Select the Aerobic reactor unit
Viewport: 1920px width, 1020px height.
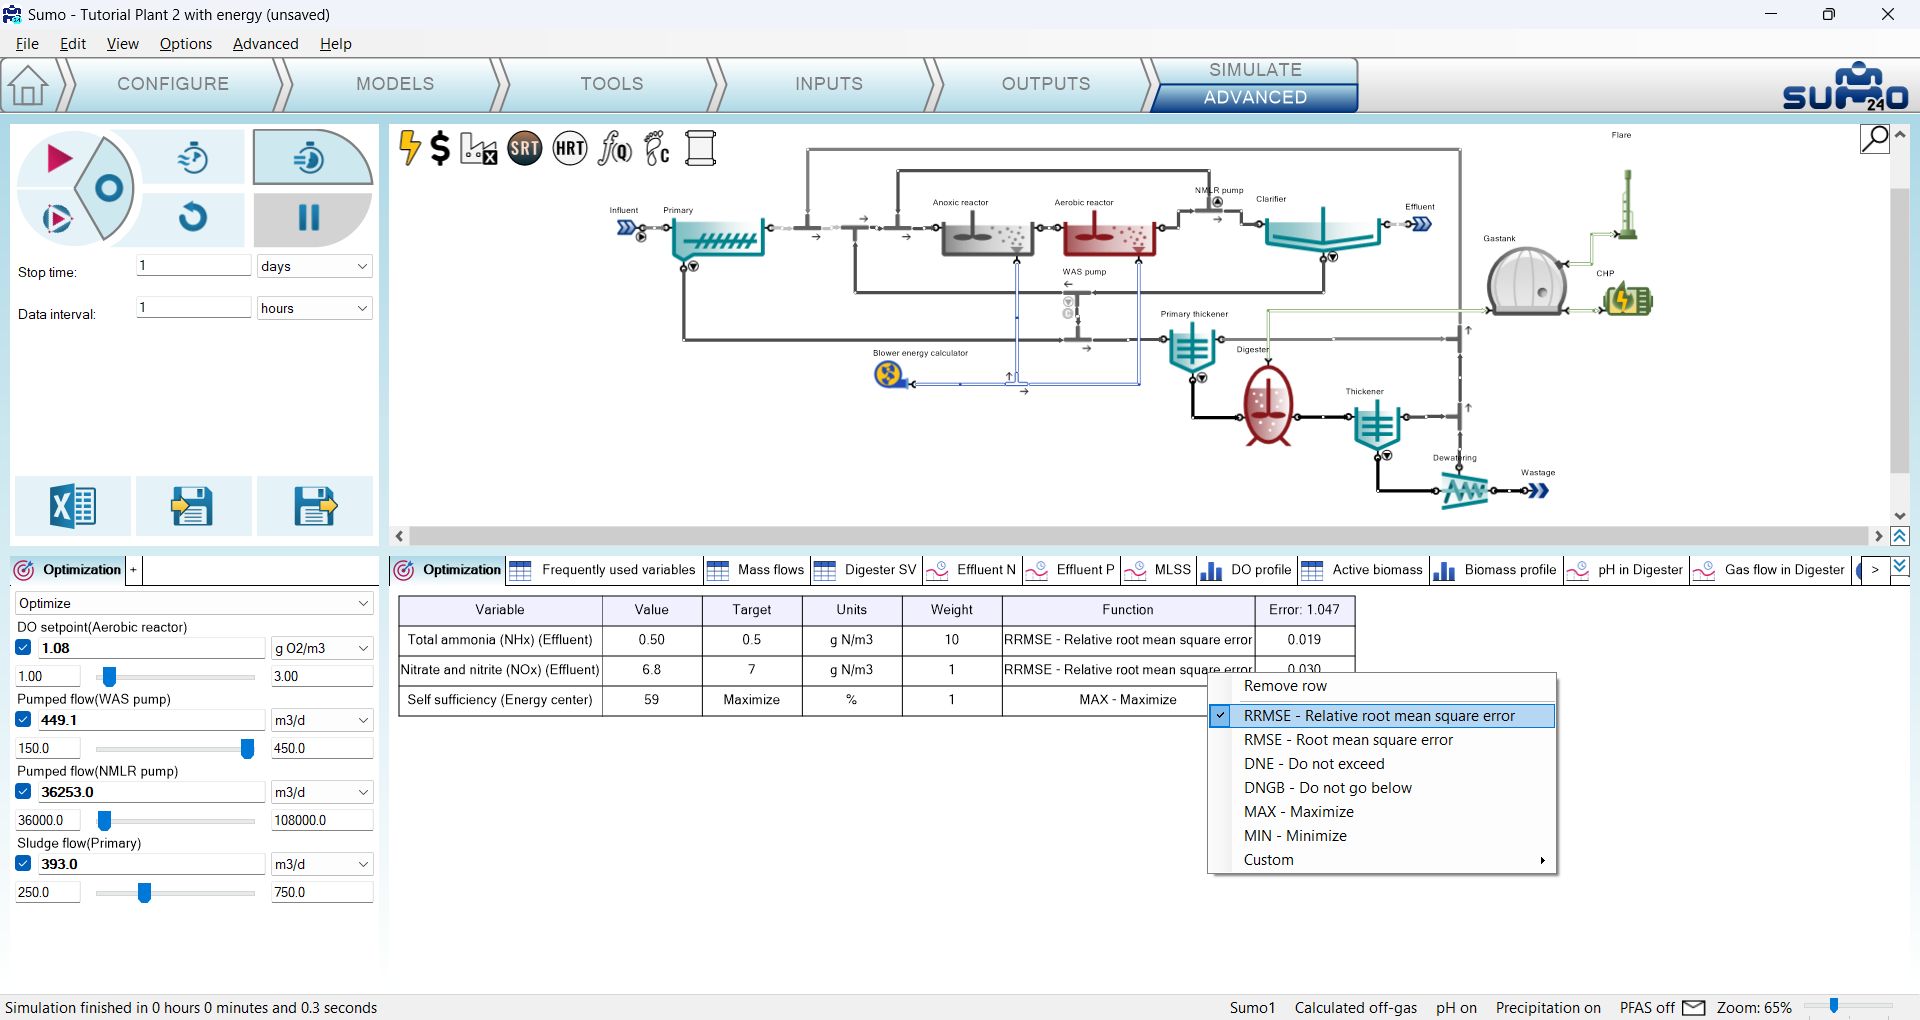click(x=1107, y=238)
